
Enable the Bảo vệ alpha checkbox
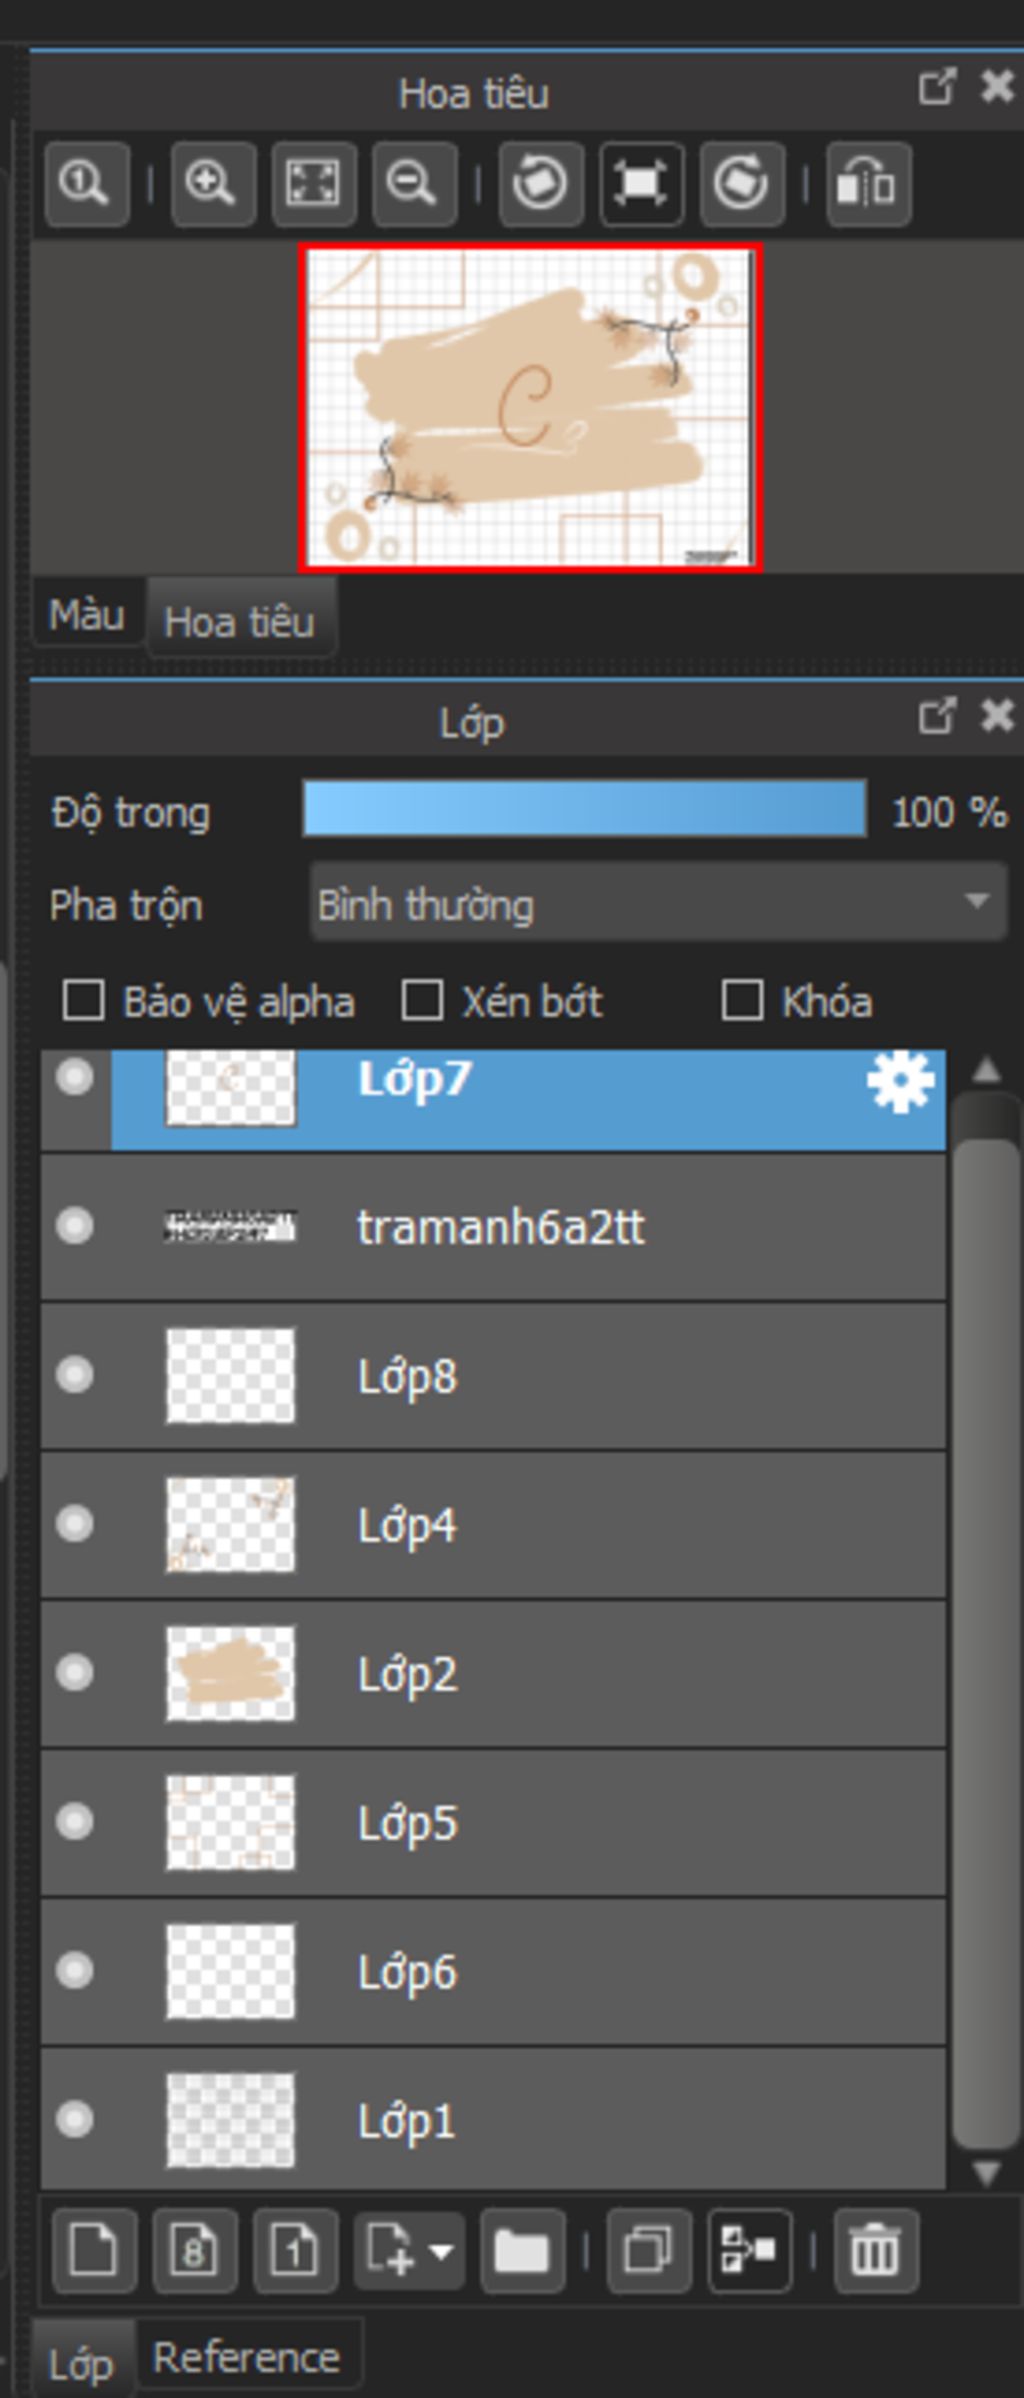(x=84, y=1001)
